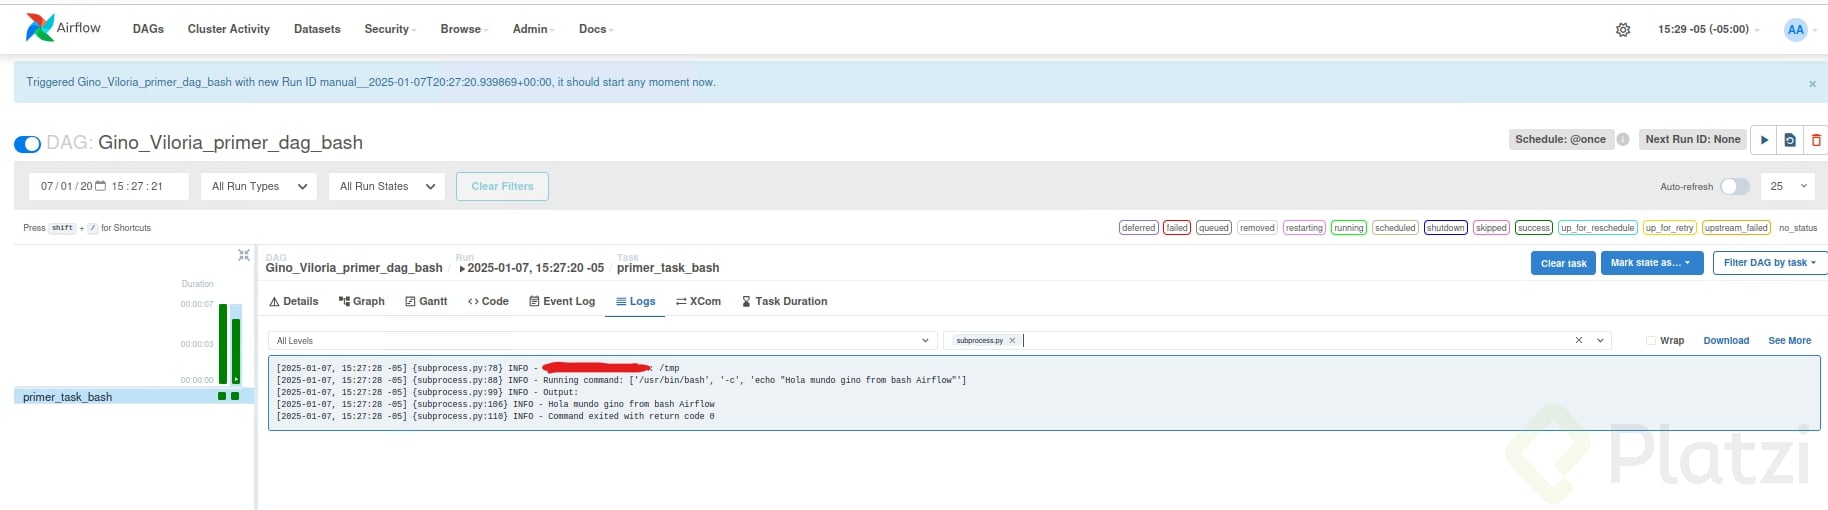Viewport: 1828px width, 510px height.
Task: Clear the subprocess.py filter chip
Action: point(1012,341)
